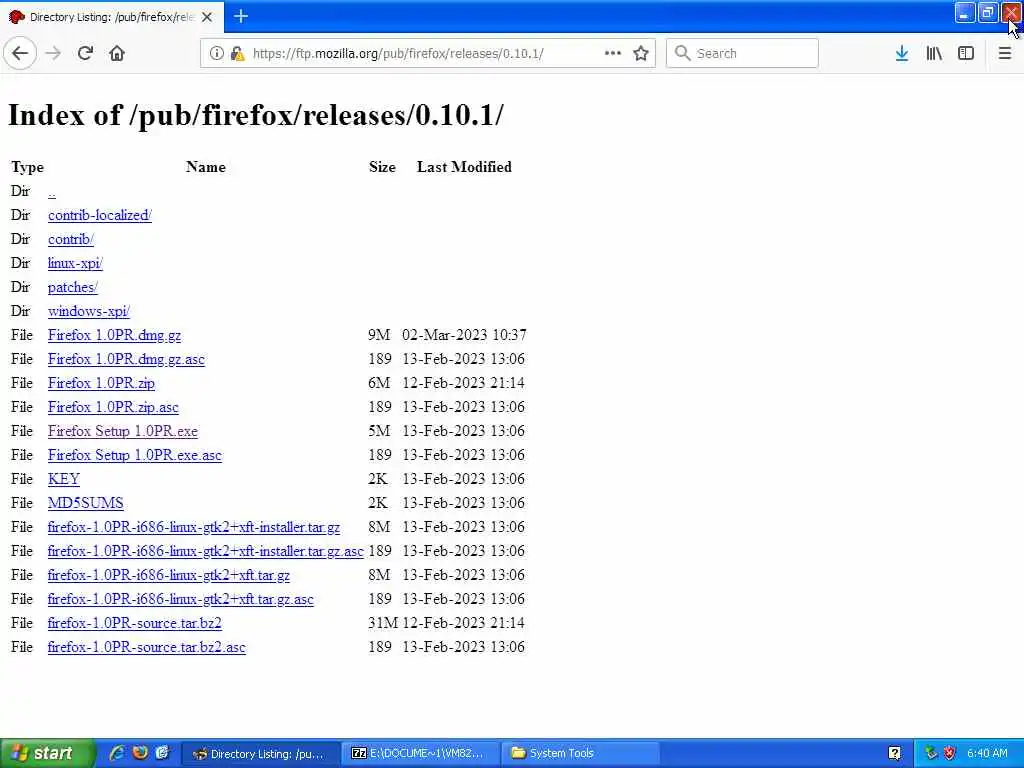Image resolution: width=1024 pixels, height=768 pixels.
Task: Click the 6:40 AM system clock
Action: pyautogui.click(x=987, y=754)
